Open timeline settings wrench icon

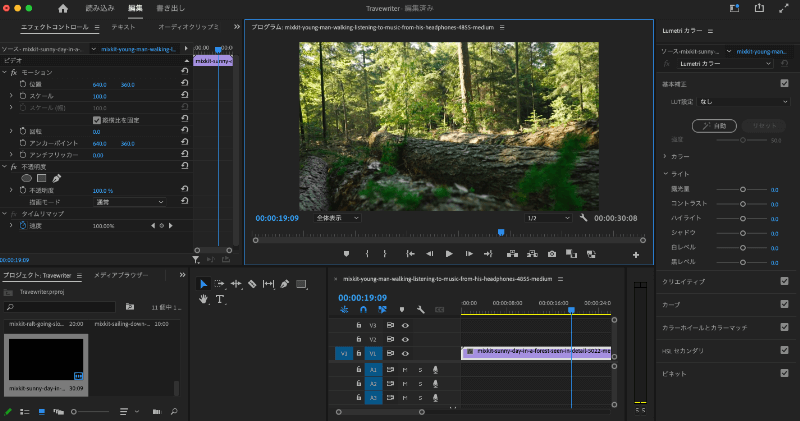(421, 310)
